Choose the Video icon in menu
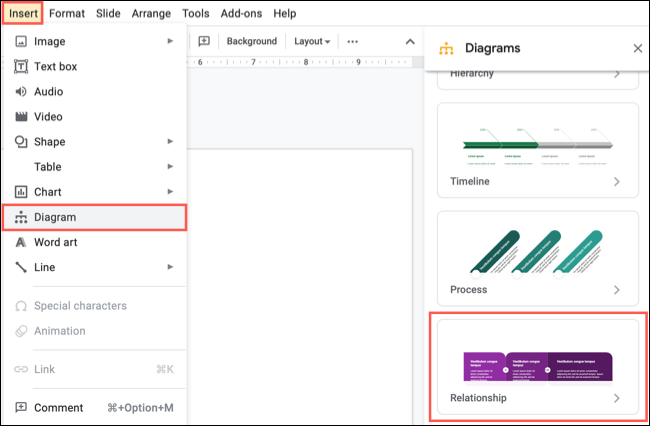This screenshot has height=426, width=650. coord(21,116)
